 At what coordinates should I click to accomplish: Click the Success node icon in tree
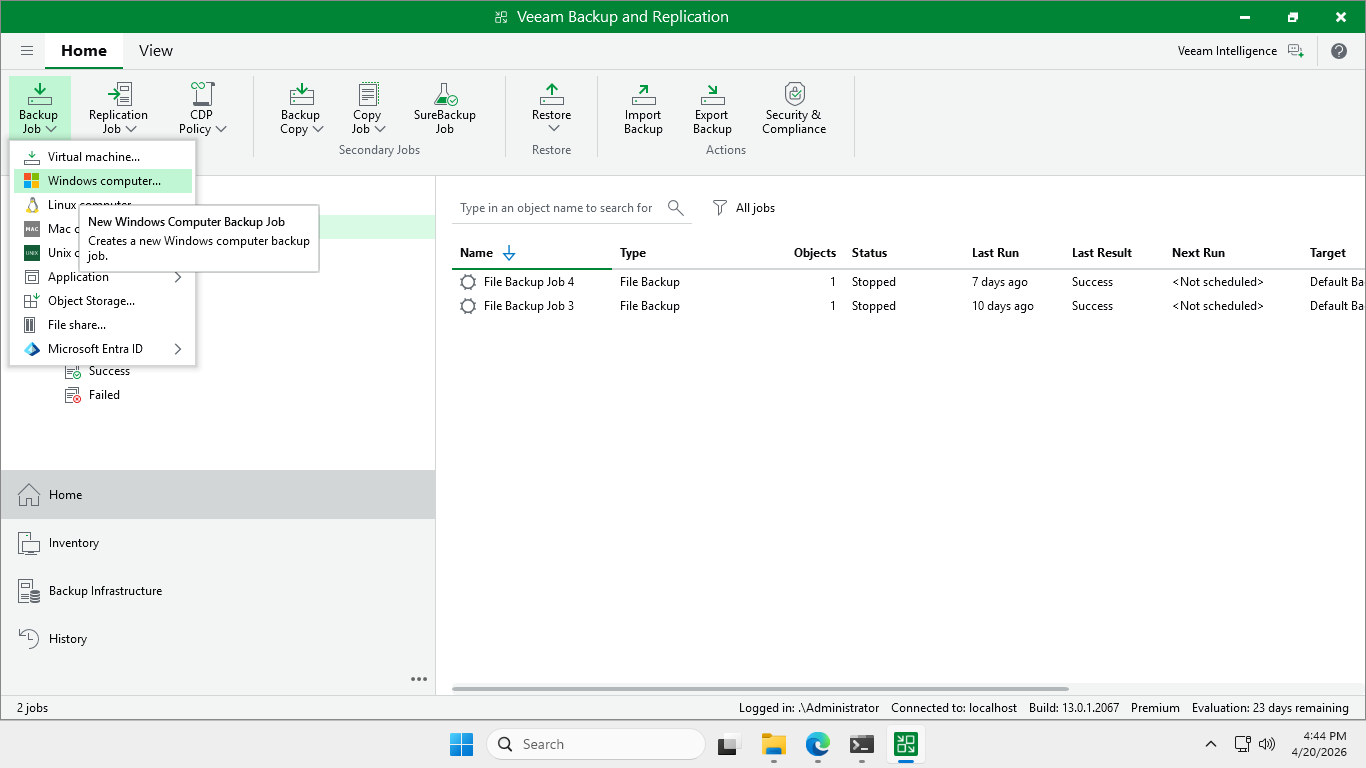pos(73,371)
